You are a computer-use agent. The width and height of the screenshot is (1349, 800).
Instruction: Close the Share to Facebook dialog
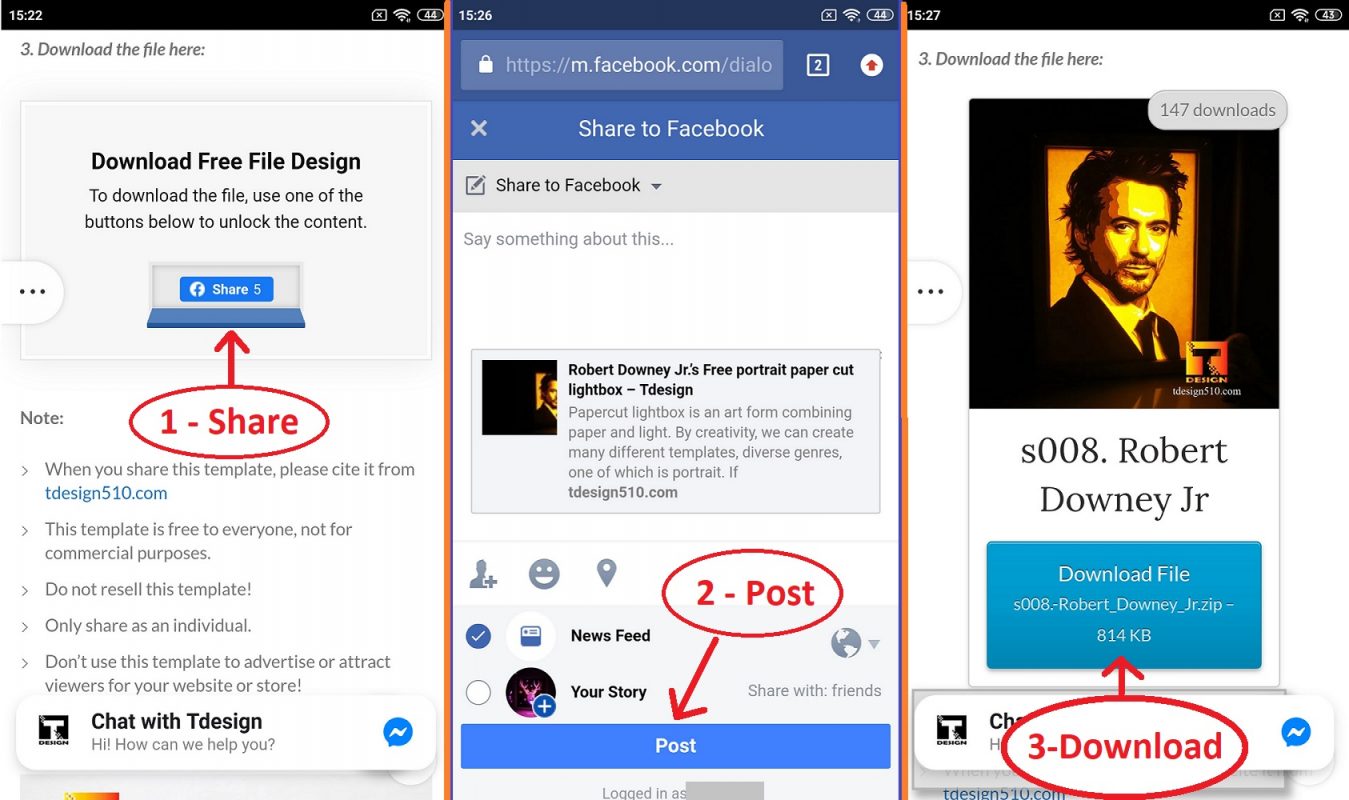click(479, 128)
